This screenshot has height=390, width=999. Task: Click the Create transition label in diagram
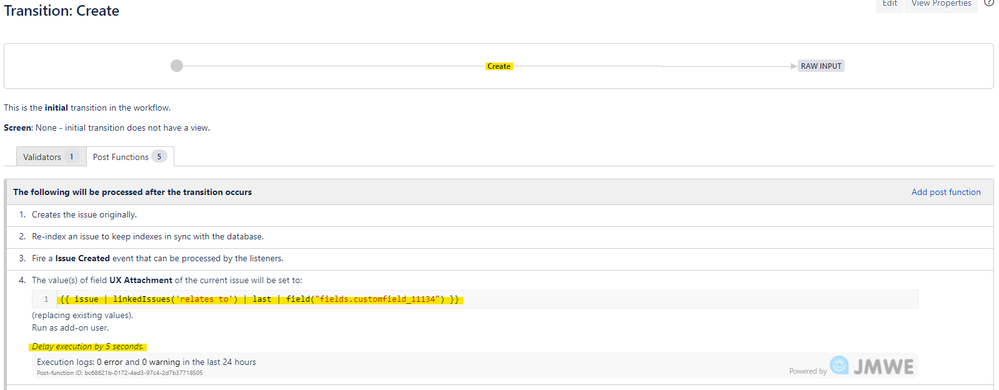click(499, 66)
